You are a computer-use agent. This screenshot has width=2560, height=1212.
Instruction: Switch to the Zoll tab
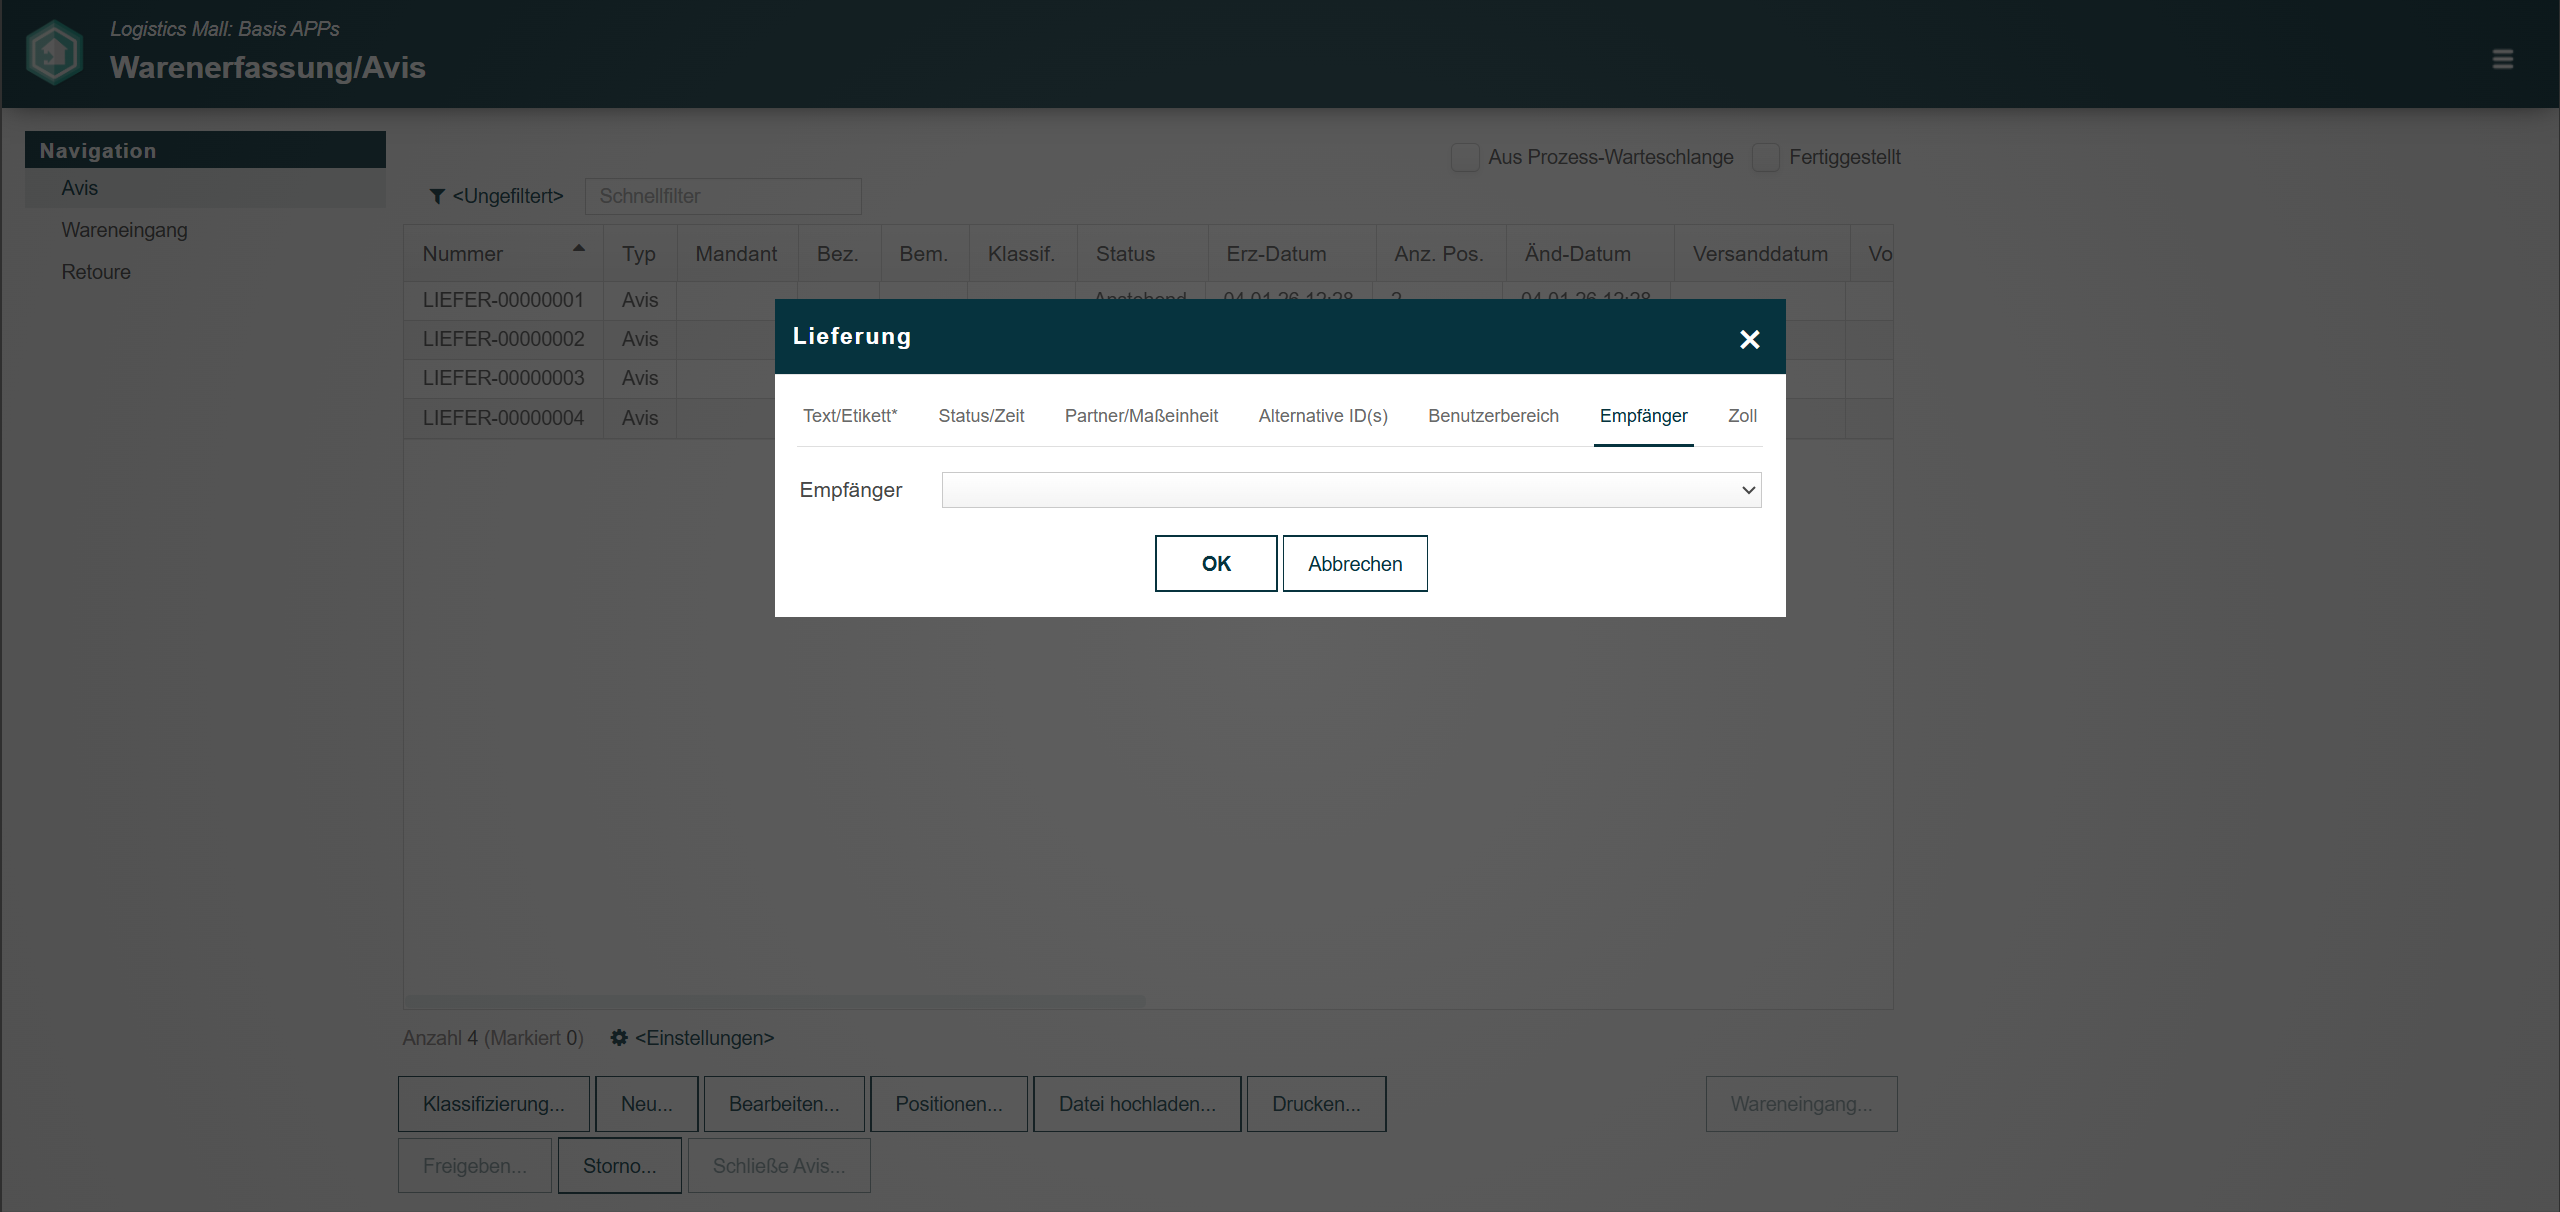coord(1742,416)
